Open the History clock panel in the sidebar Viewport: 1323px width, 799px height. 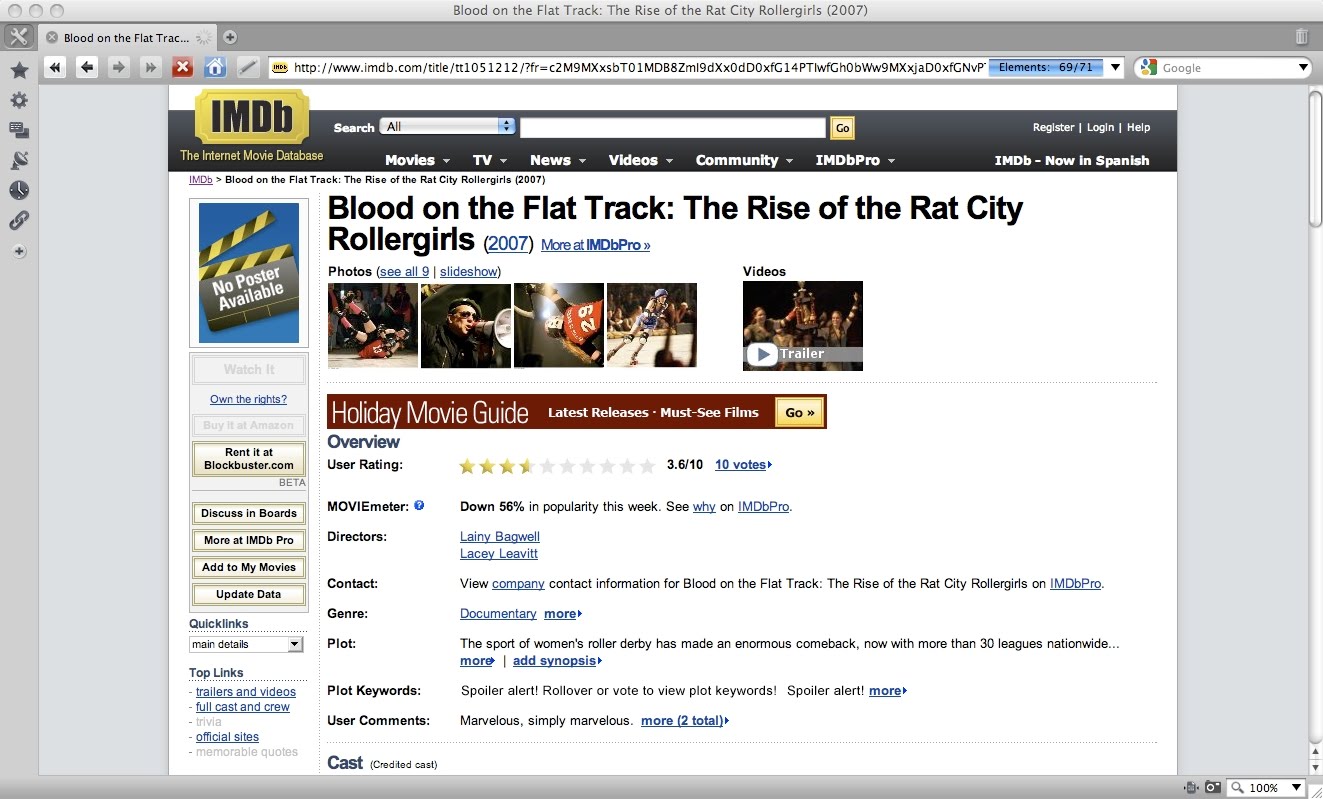coord(19,190)
